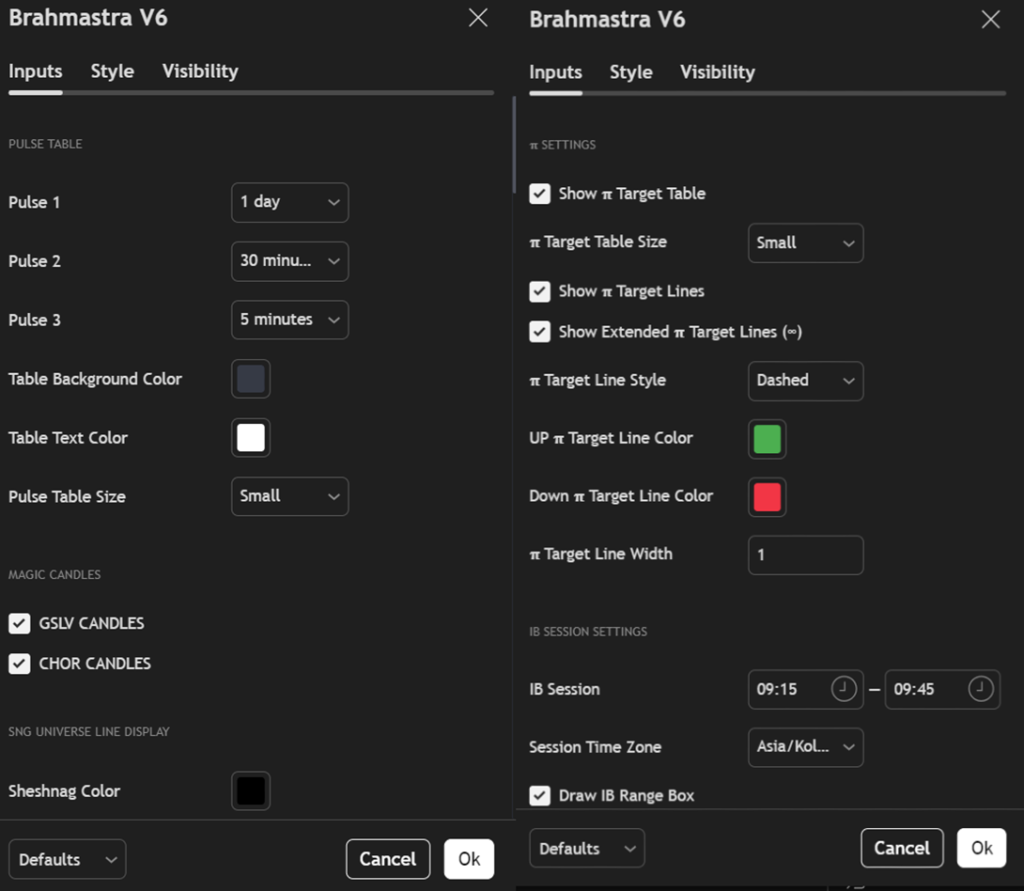Uncheck Draw IB Range Box
Image resolution: width=1024 pixels, height=891 pixels.
(x=540, y=796)
